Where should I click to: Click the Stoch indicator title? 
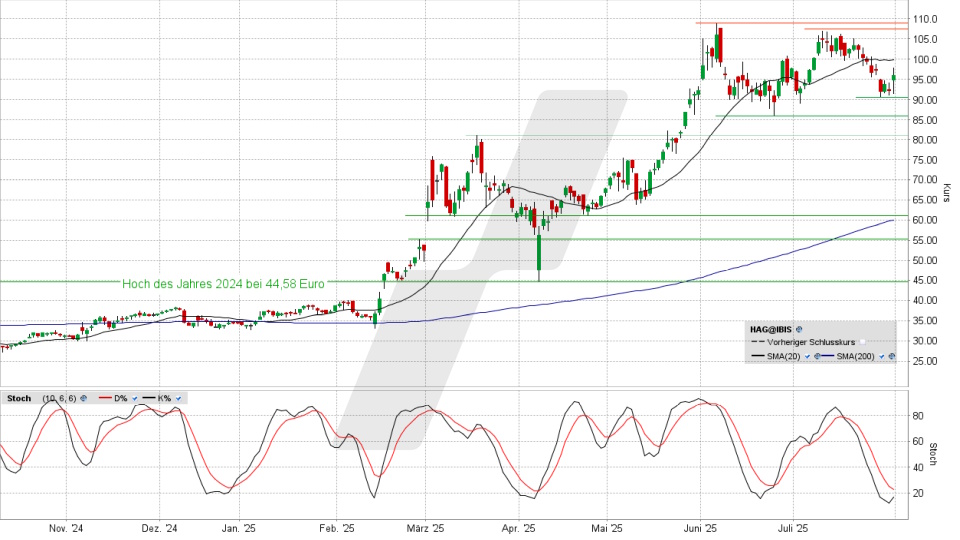coord(19,399)
